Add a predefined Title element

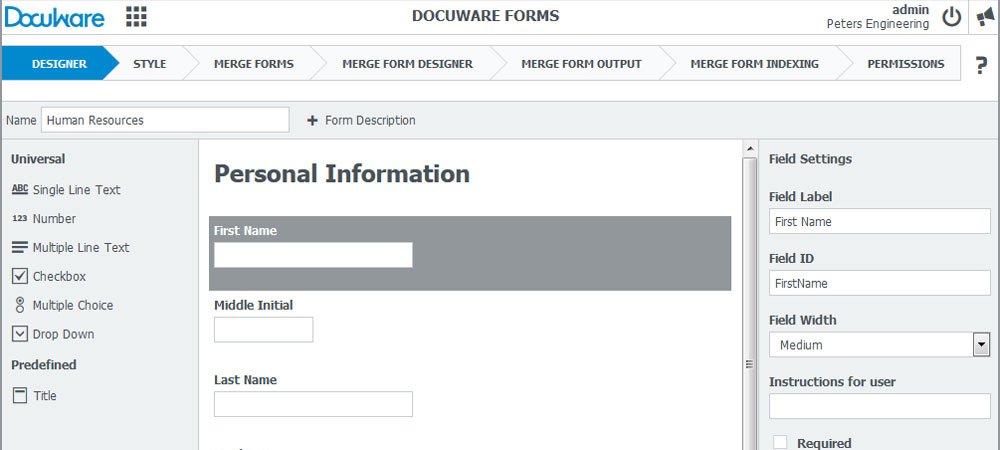35,395
